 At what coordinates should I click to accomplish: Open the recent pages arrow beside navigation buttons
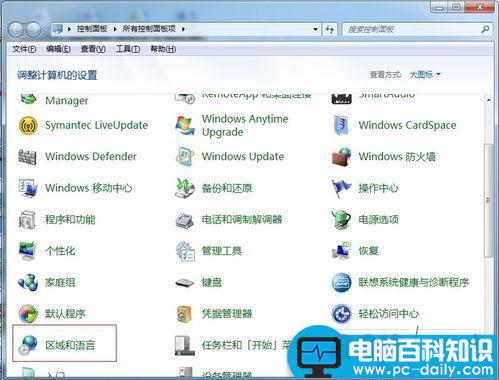pyautogui.click(x=46, y=30)
